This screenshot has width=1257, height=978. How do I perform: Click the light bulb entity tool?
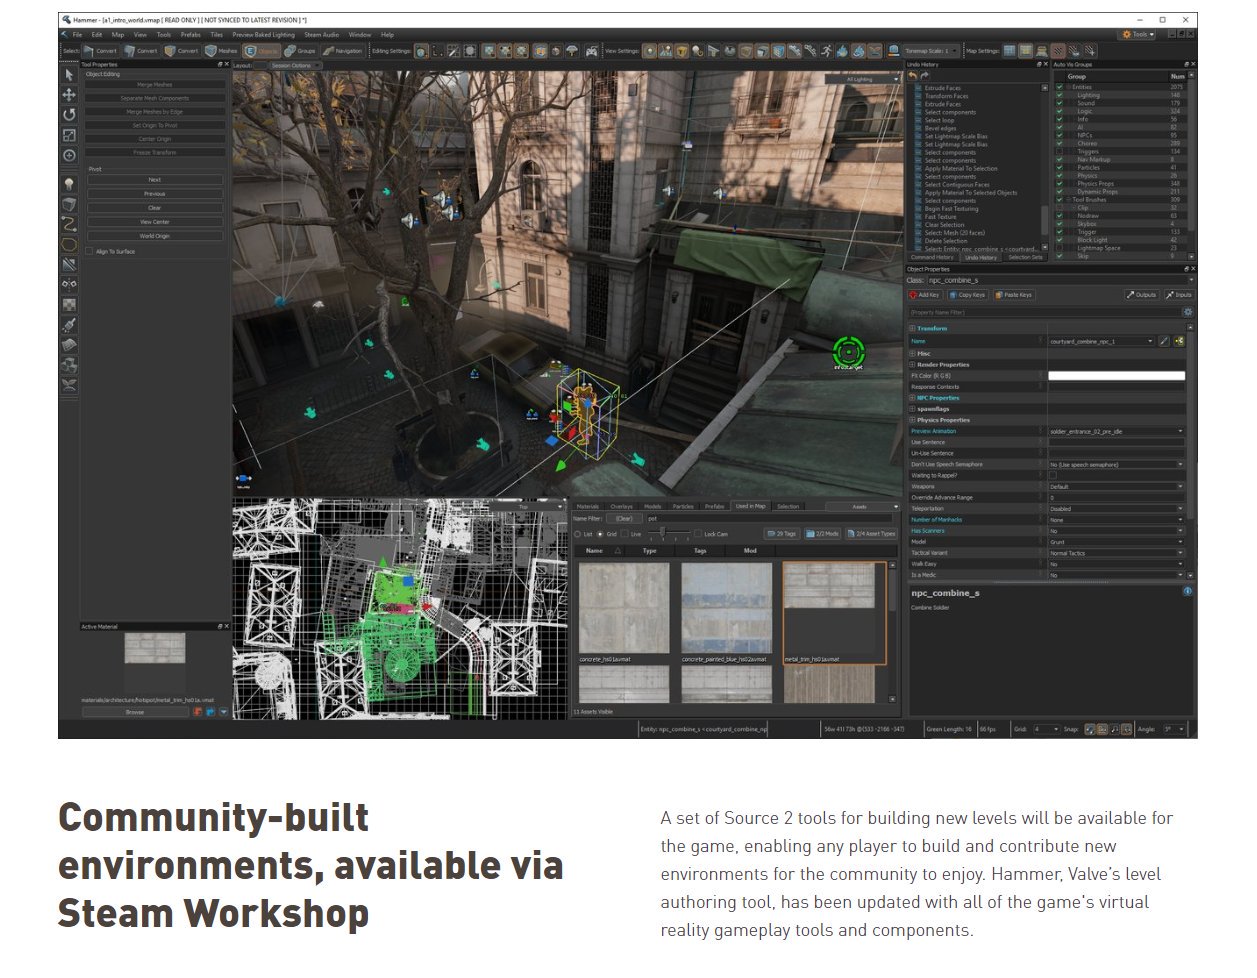(69, 184)
